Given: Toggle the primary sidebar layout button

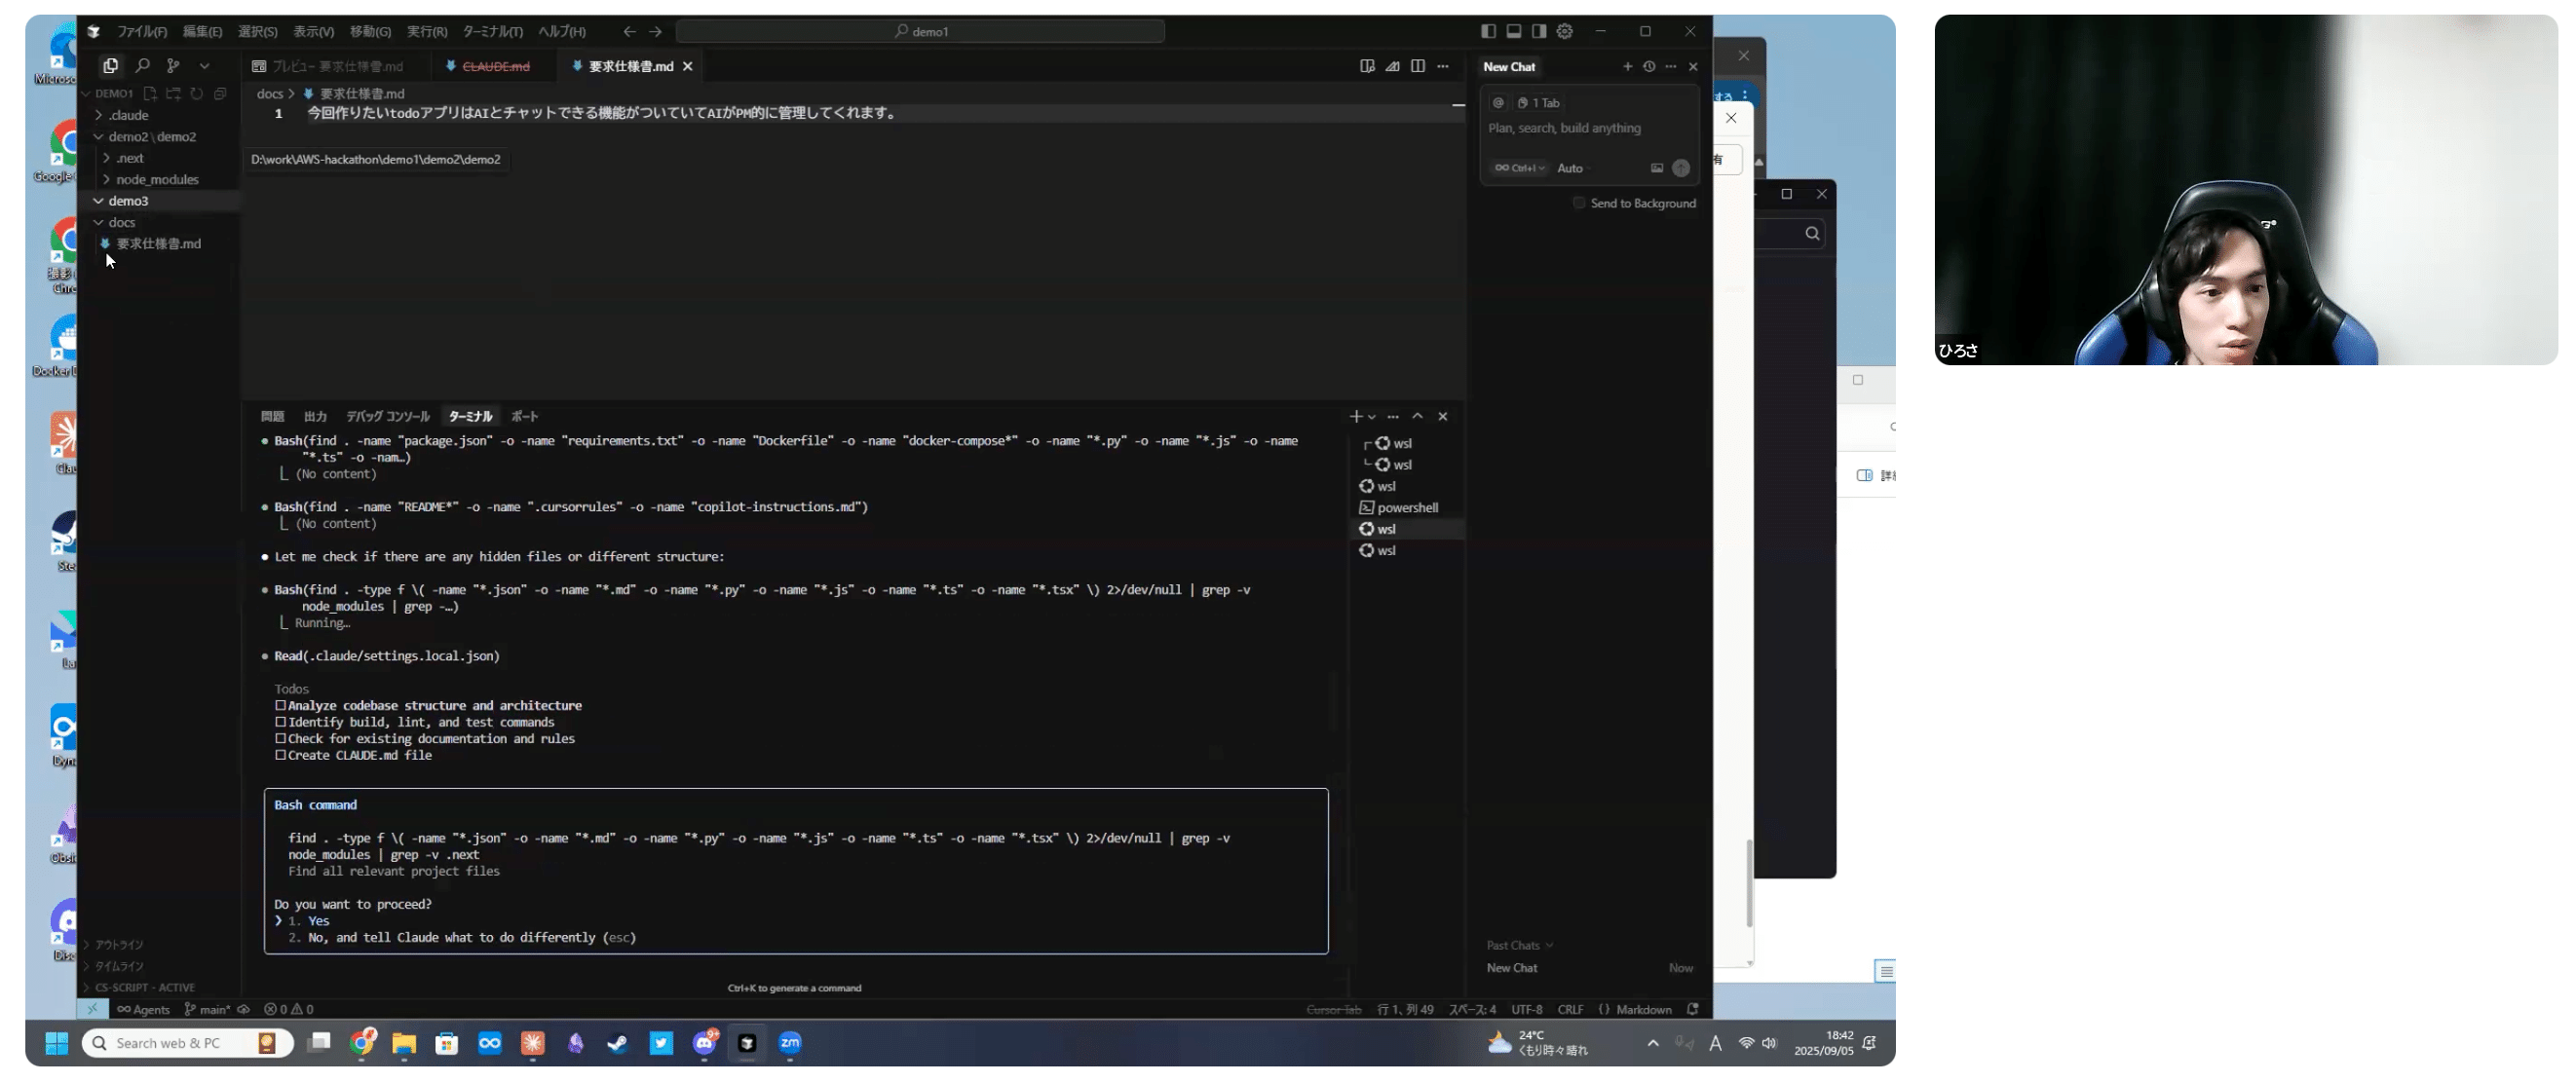Looking at the screenshot, I should 1488,31.
